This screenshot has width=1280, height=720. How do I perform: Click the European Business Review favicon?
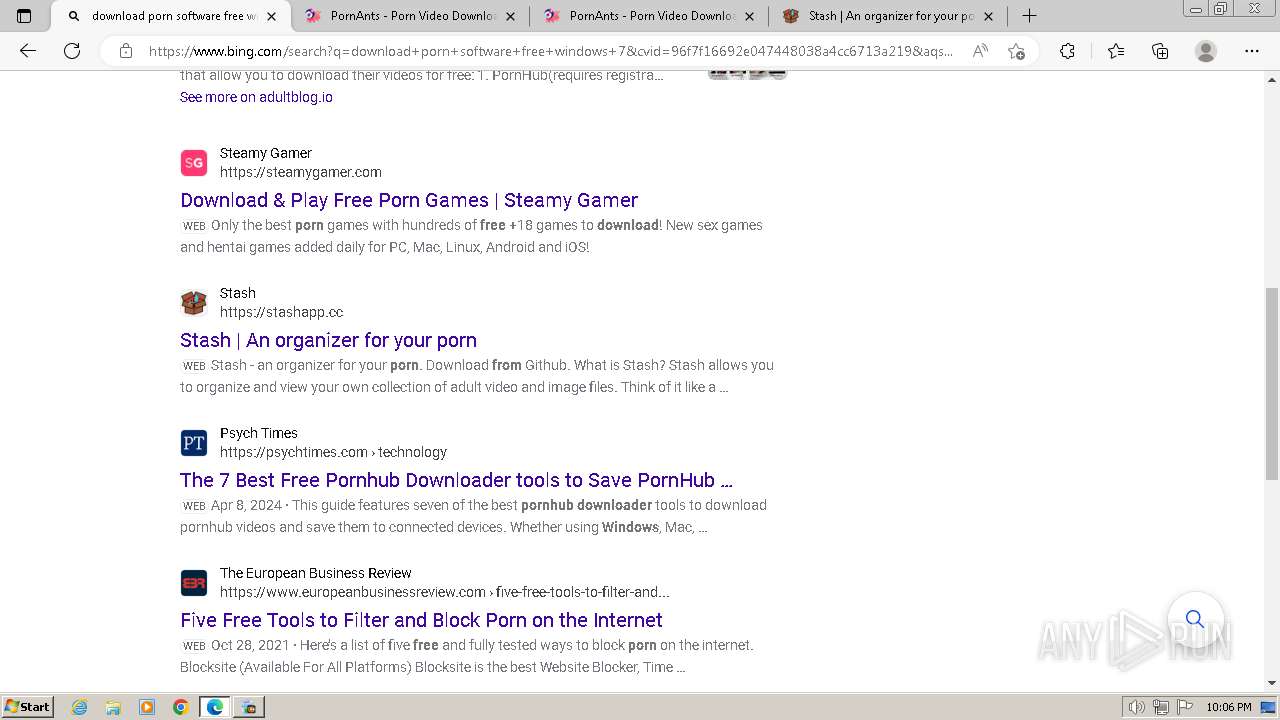coord(194,583)
